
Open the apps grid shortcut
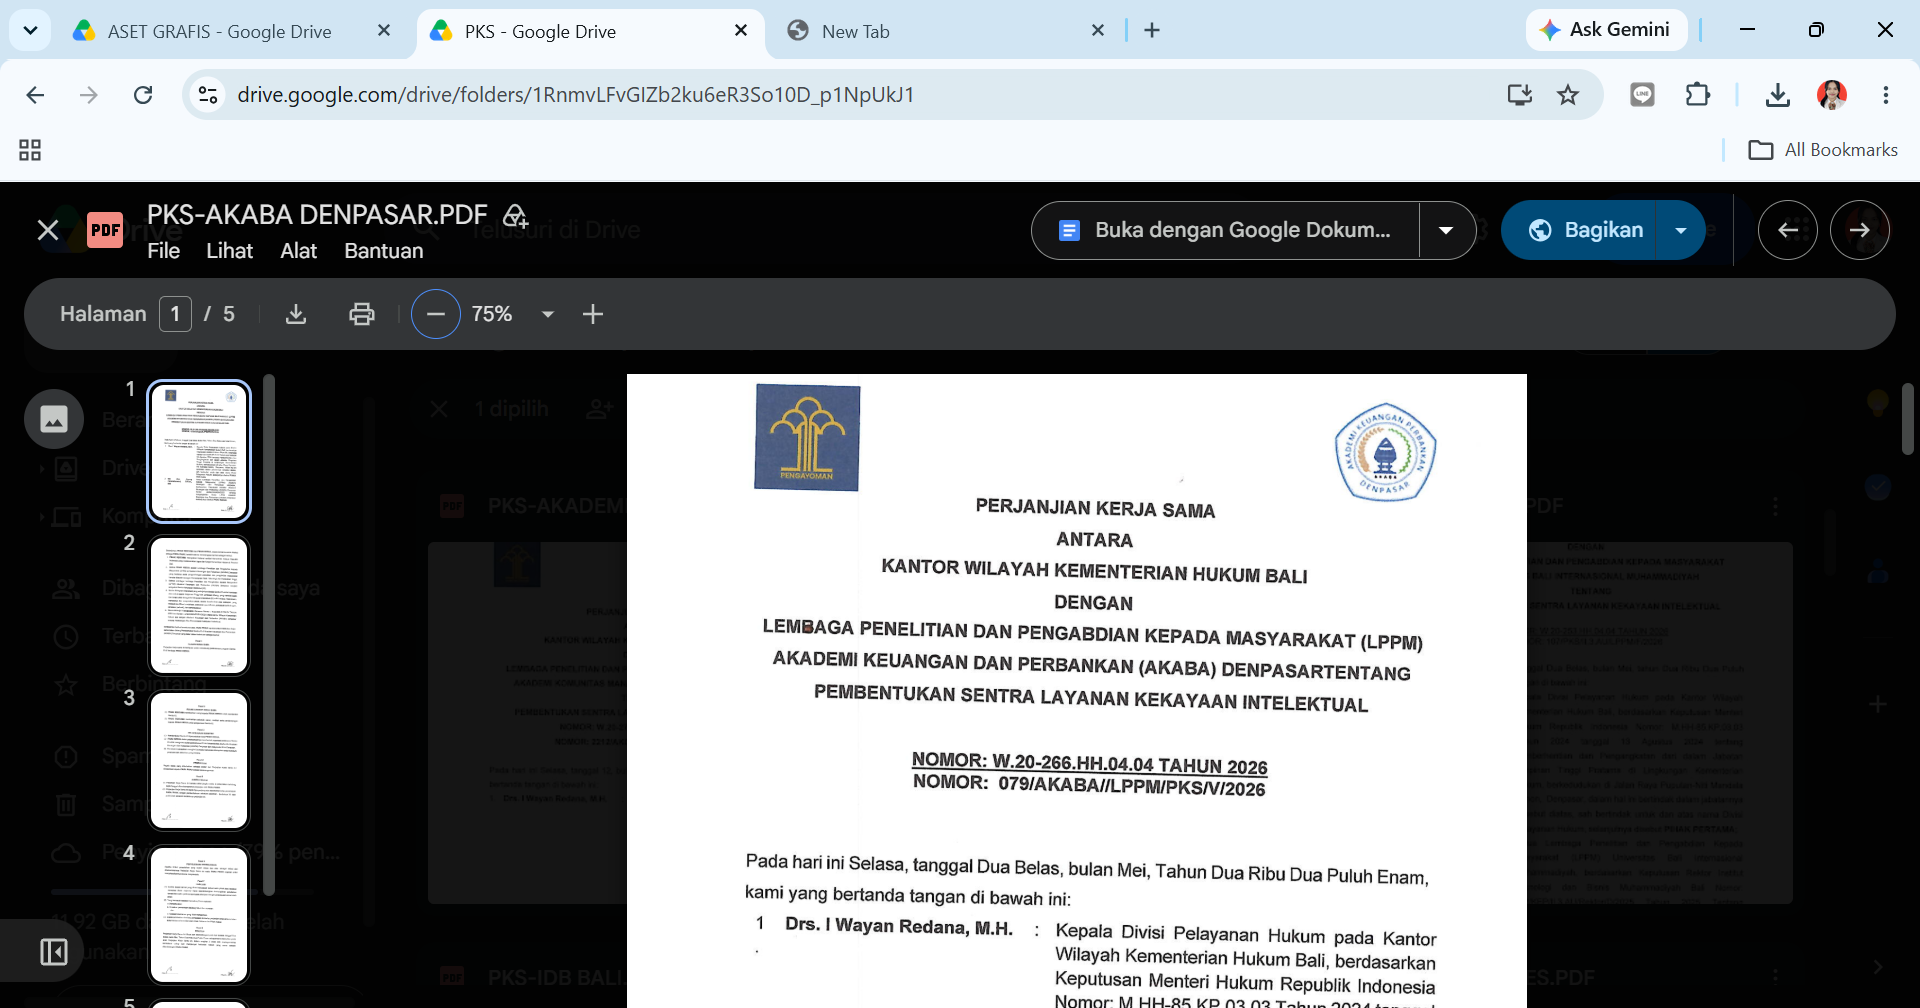(x=30, y=150)
